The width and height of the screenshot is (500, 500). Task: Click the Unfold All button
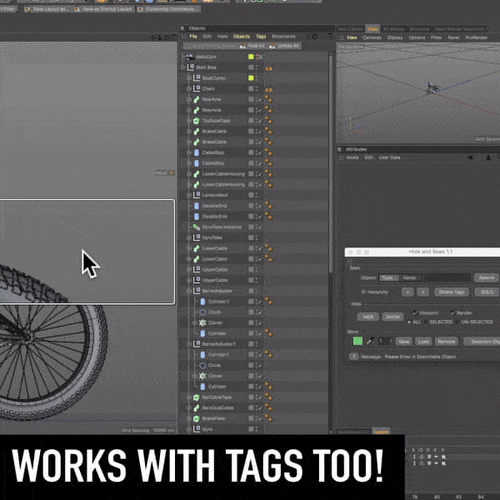tap(285, 46)
